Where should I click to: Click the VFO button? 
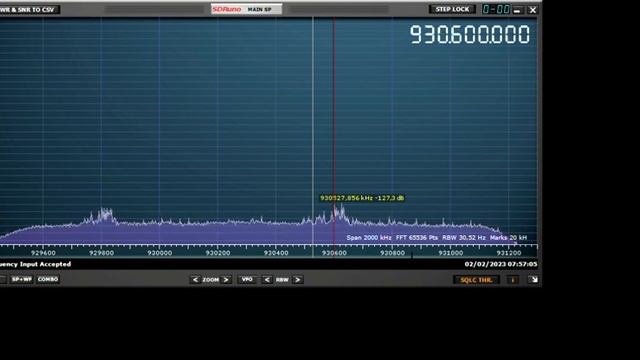tap(247, 280)
